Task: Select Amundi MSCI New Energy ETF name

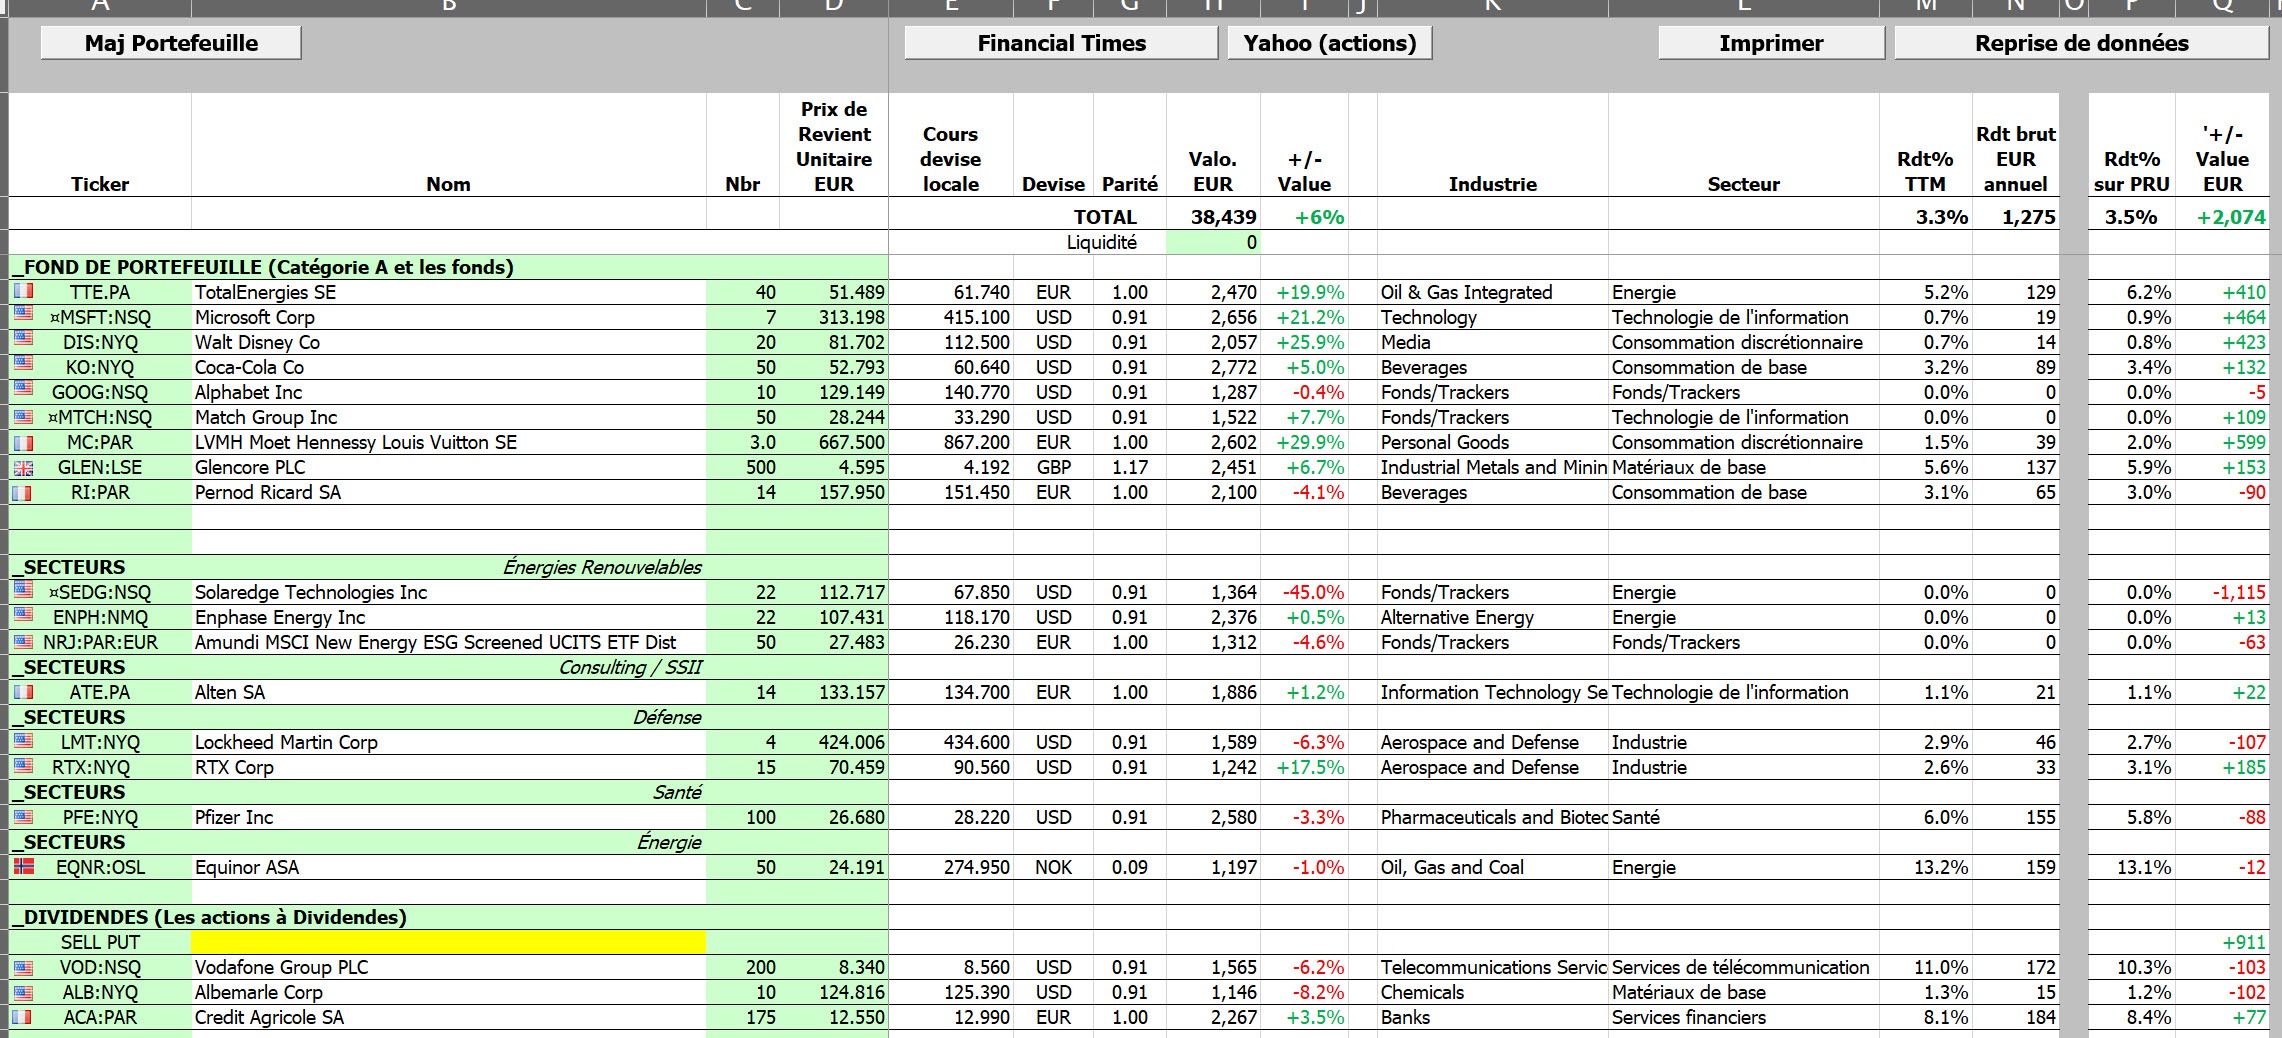Action: pyautogui.click(x=448, y=642)
